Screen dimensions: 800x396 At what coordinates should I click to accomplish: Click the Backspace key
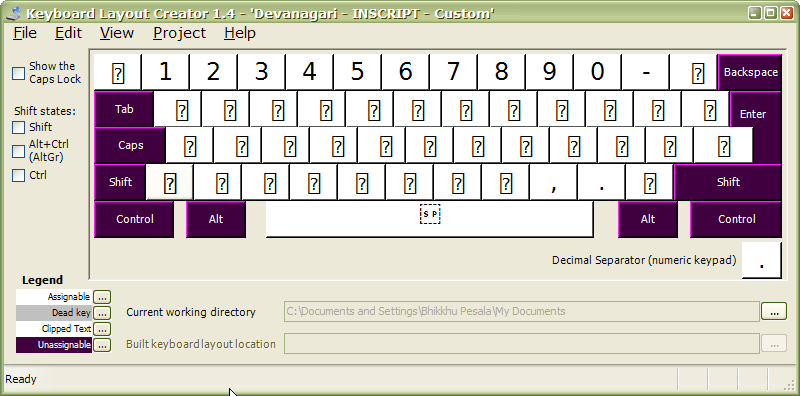[x=750, y=72]
